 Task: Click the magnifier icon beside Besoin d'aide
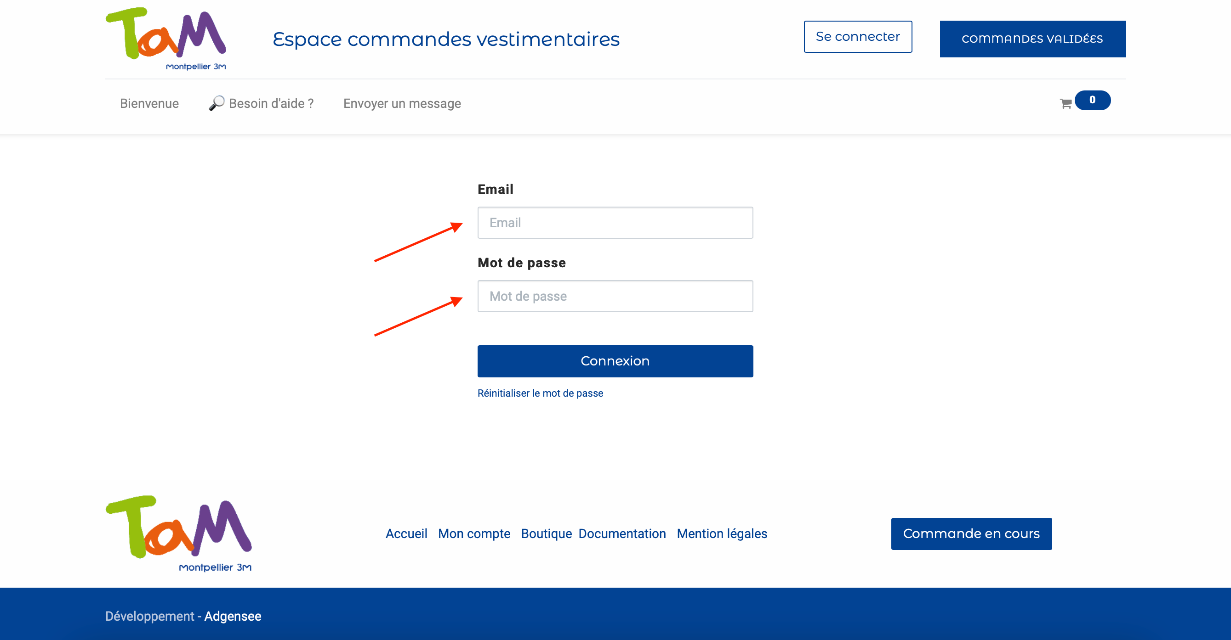(x=216, y=103)
